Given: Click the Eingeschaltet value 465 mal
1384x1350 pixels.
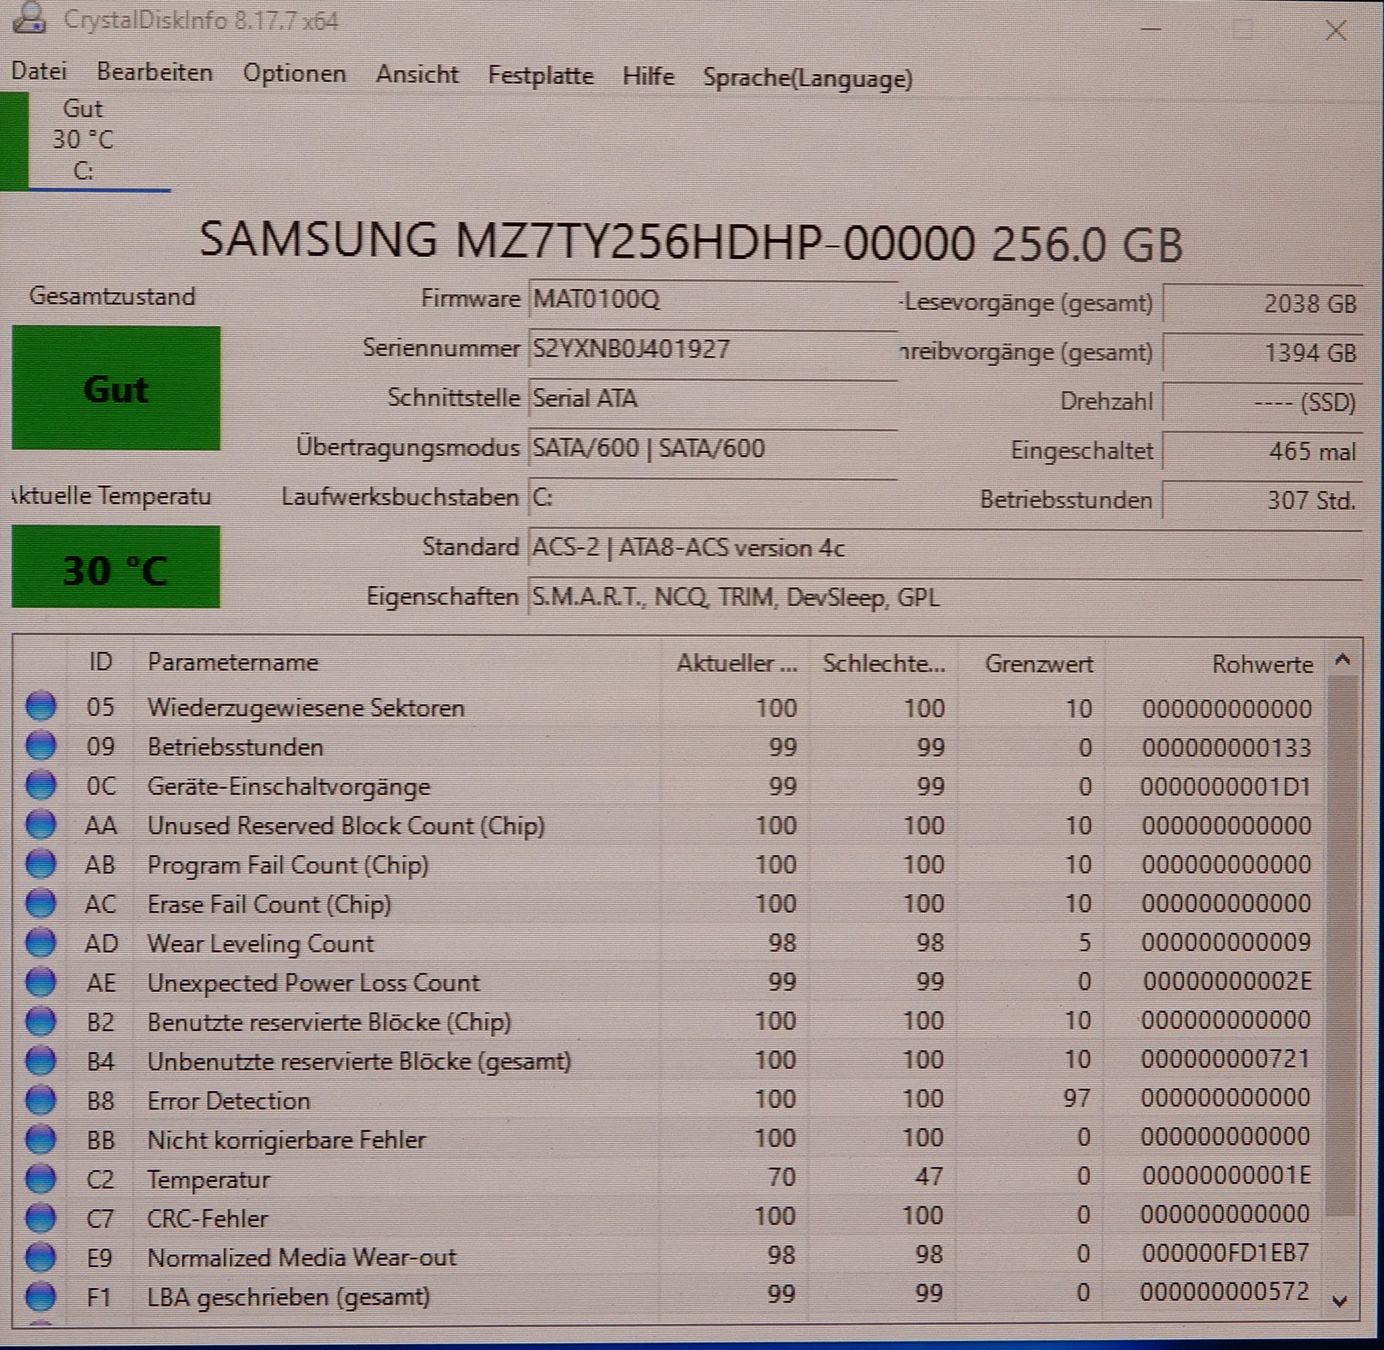Looking at the screenshot, I should click(1263, 451).
